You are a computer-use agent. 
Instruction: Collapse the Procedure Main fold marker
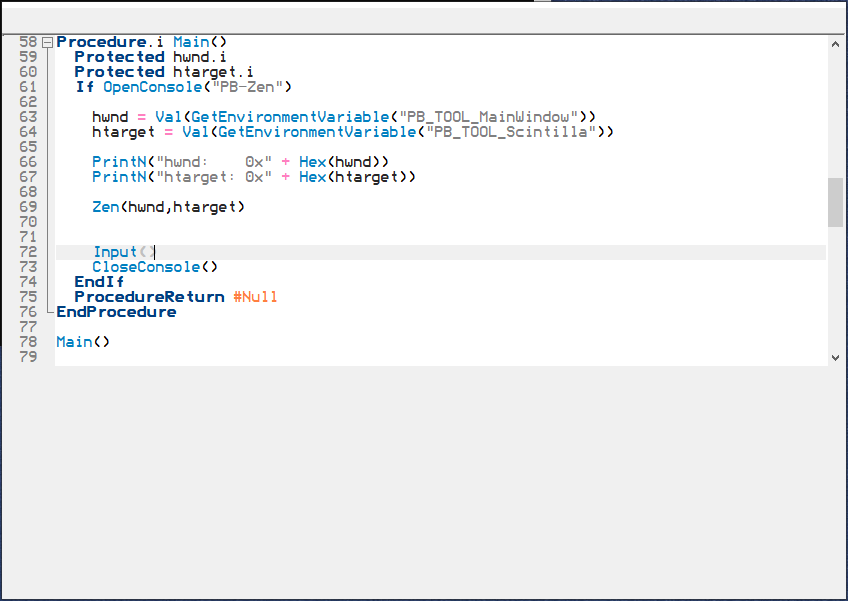(48, 42)
